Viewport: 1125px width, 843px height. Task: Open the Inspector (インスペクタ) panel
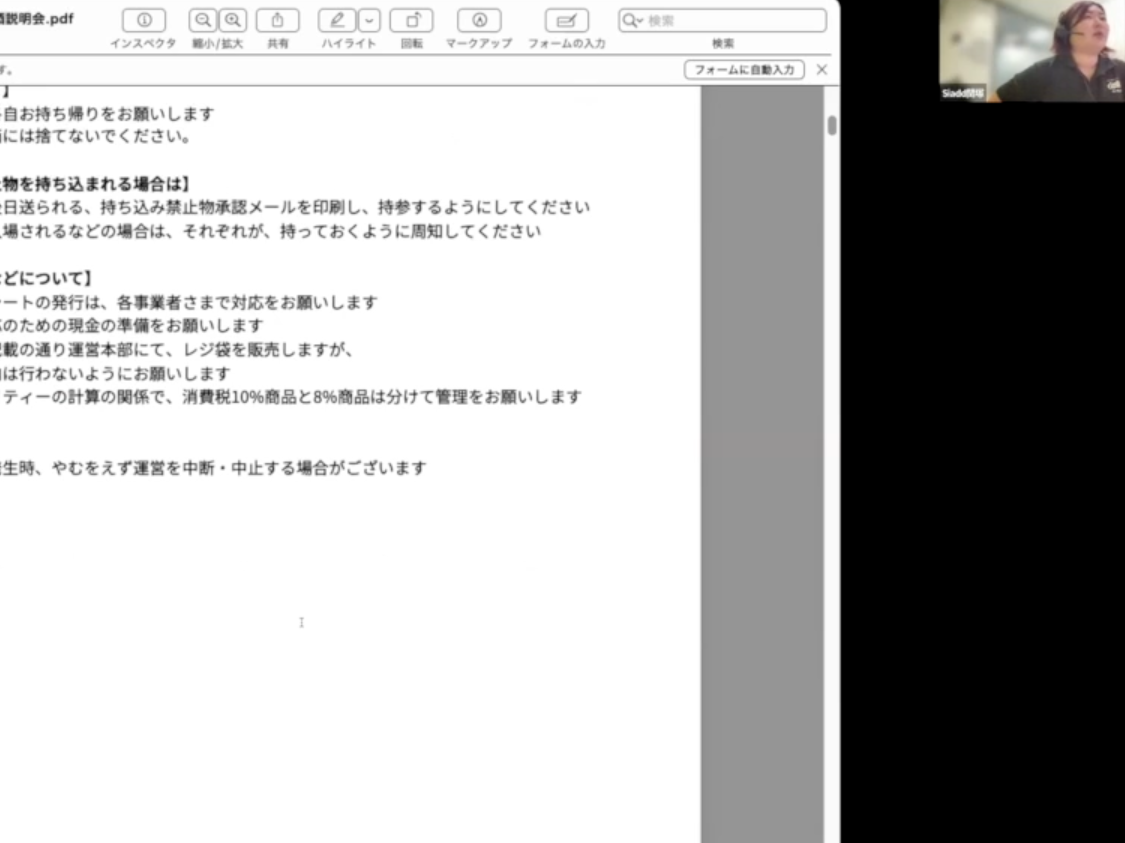click(x=144, y=21)
